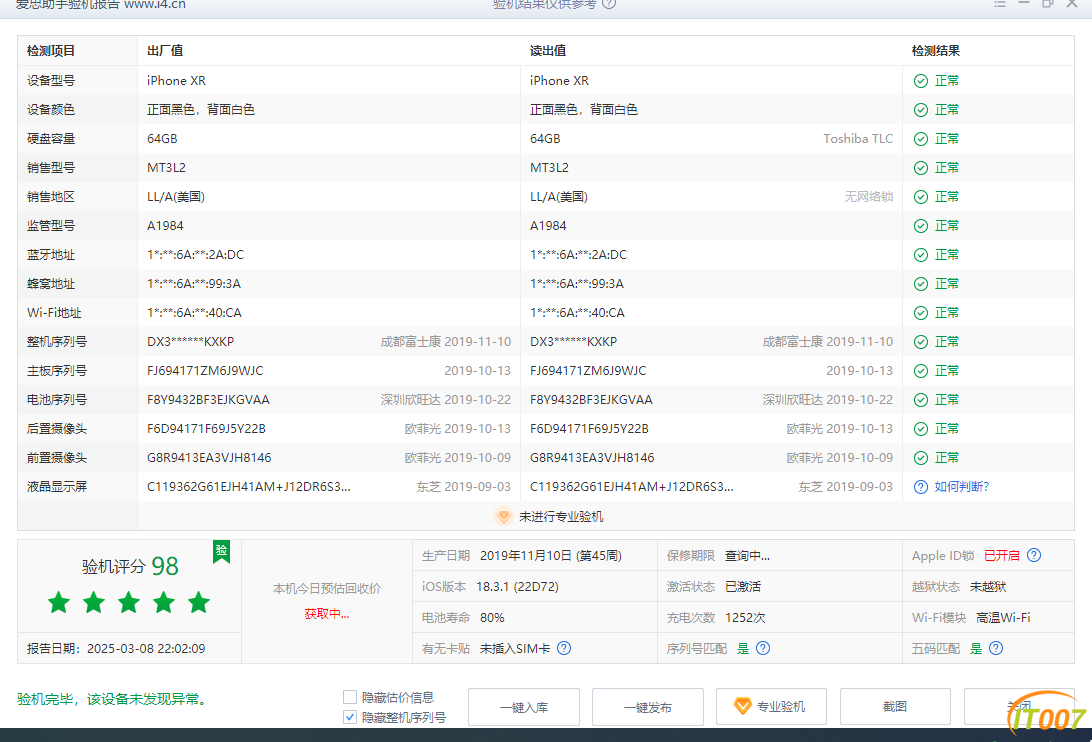Viewport: 1092px width, 742px height.
Task: Click the green check icon in 蓝牙地址 row
Action: pos(921,255)
